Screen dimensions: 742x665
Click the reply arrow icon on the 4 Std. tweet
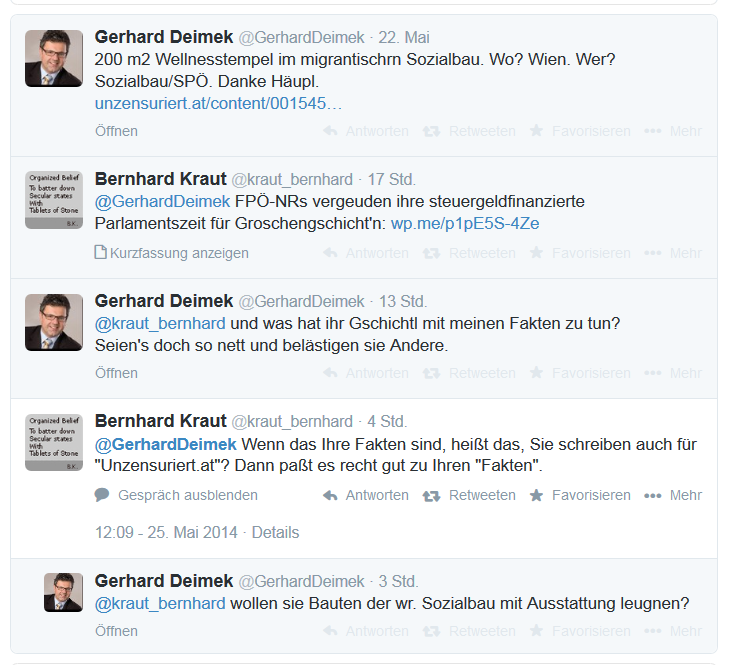pyautogui.click(x=331, y=495)
